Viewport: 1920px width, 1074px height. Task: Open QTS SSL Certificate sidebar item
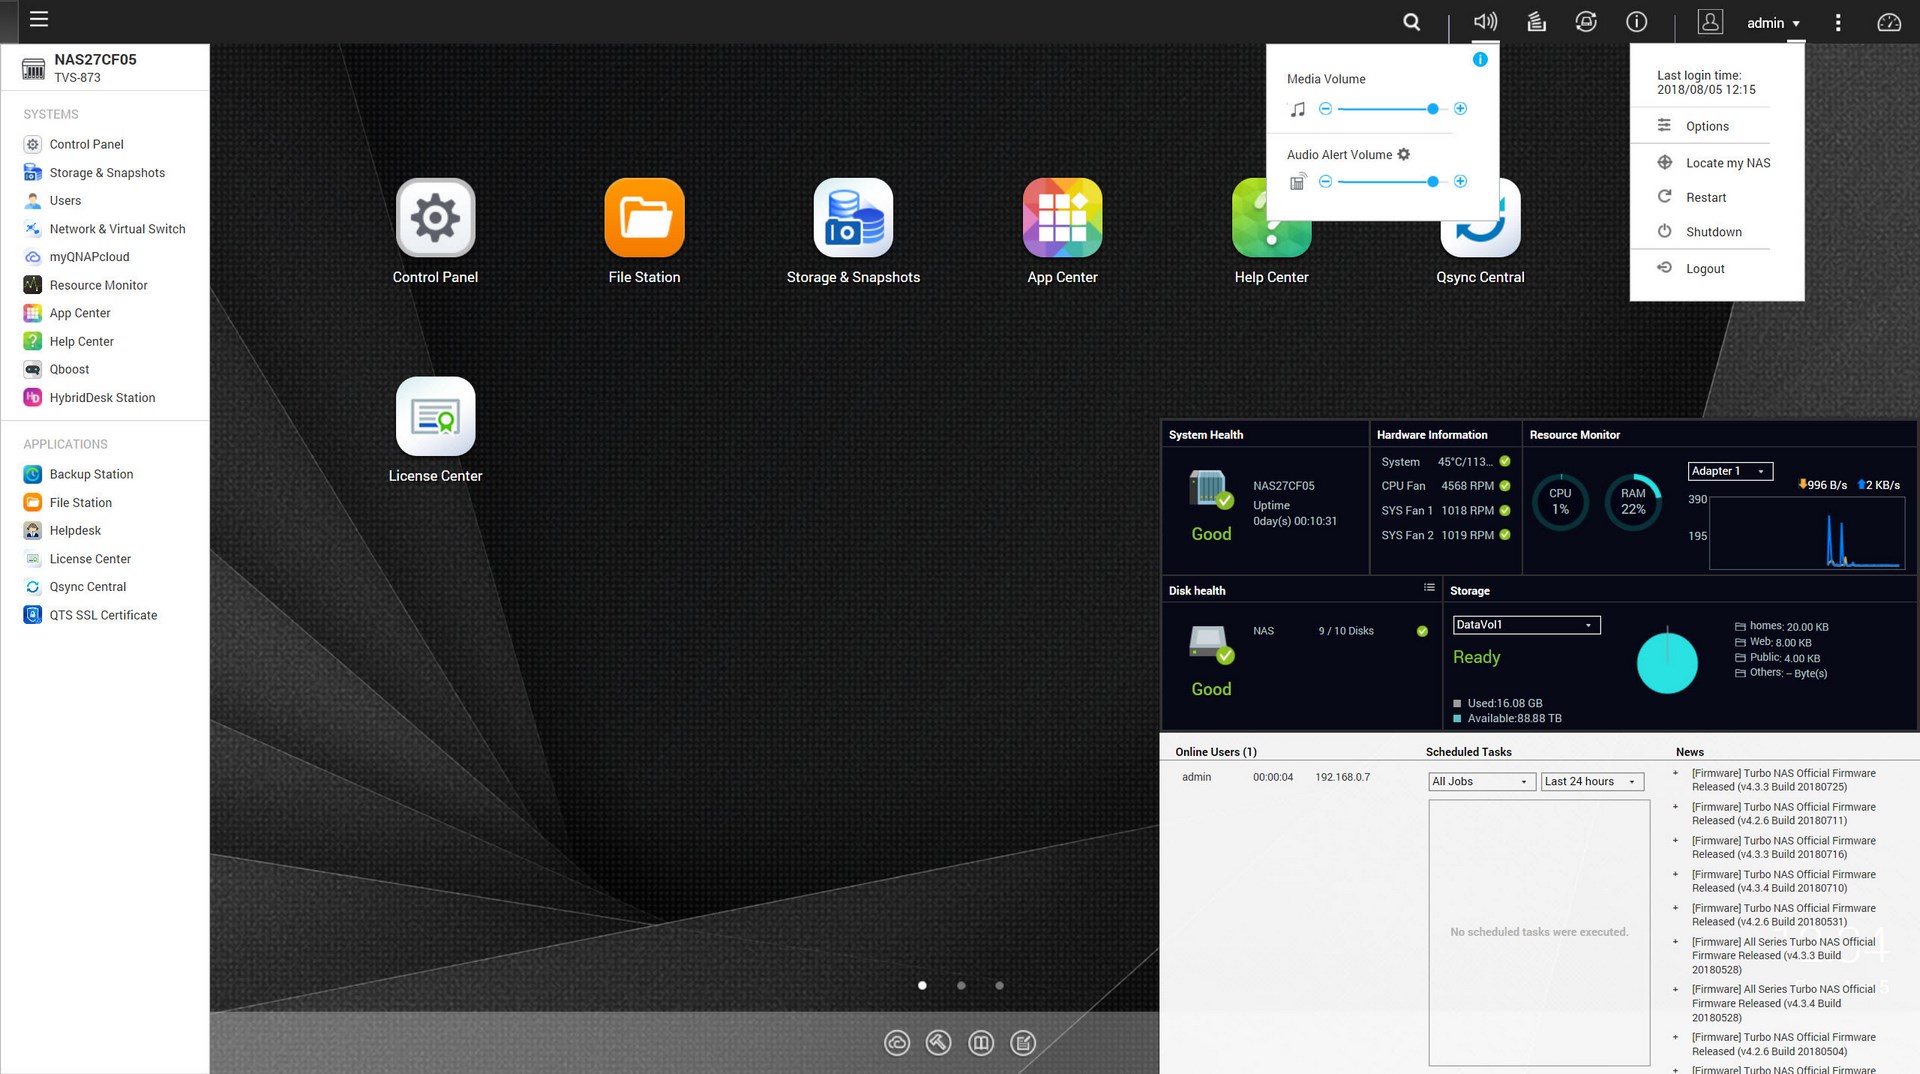pos(105,615)
